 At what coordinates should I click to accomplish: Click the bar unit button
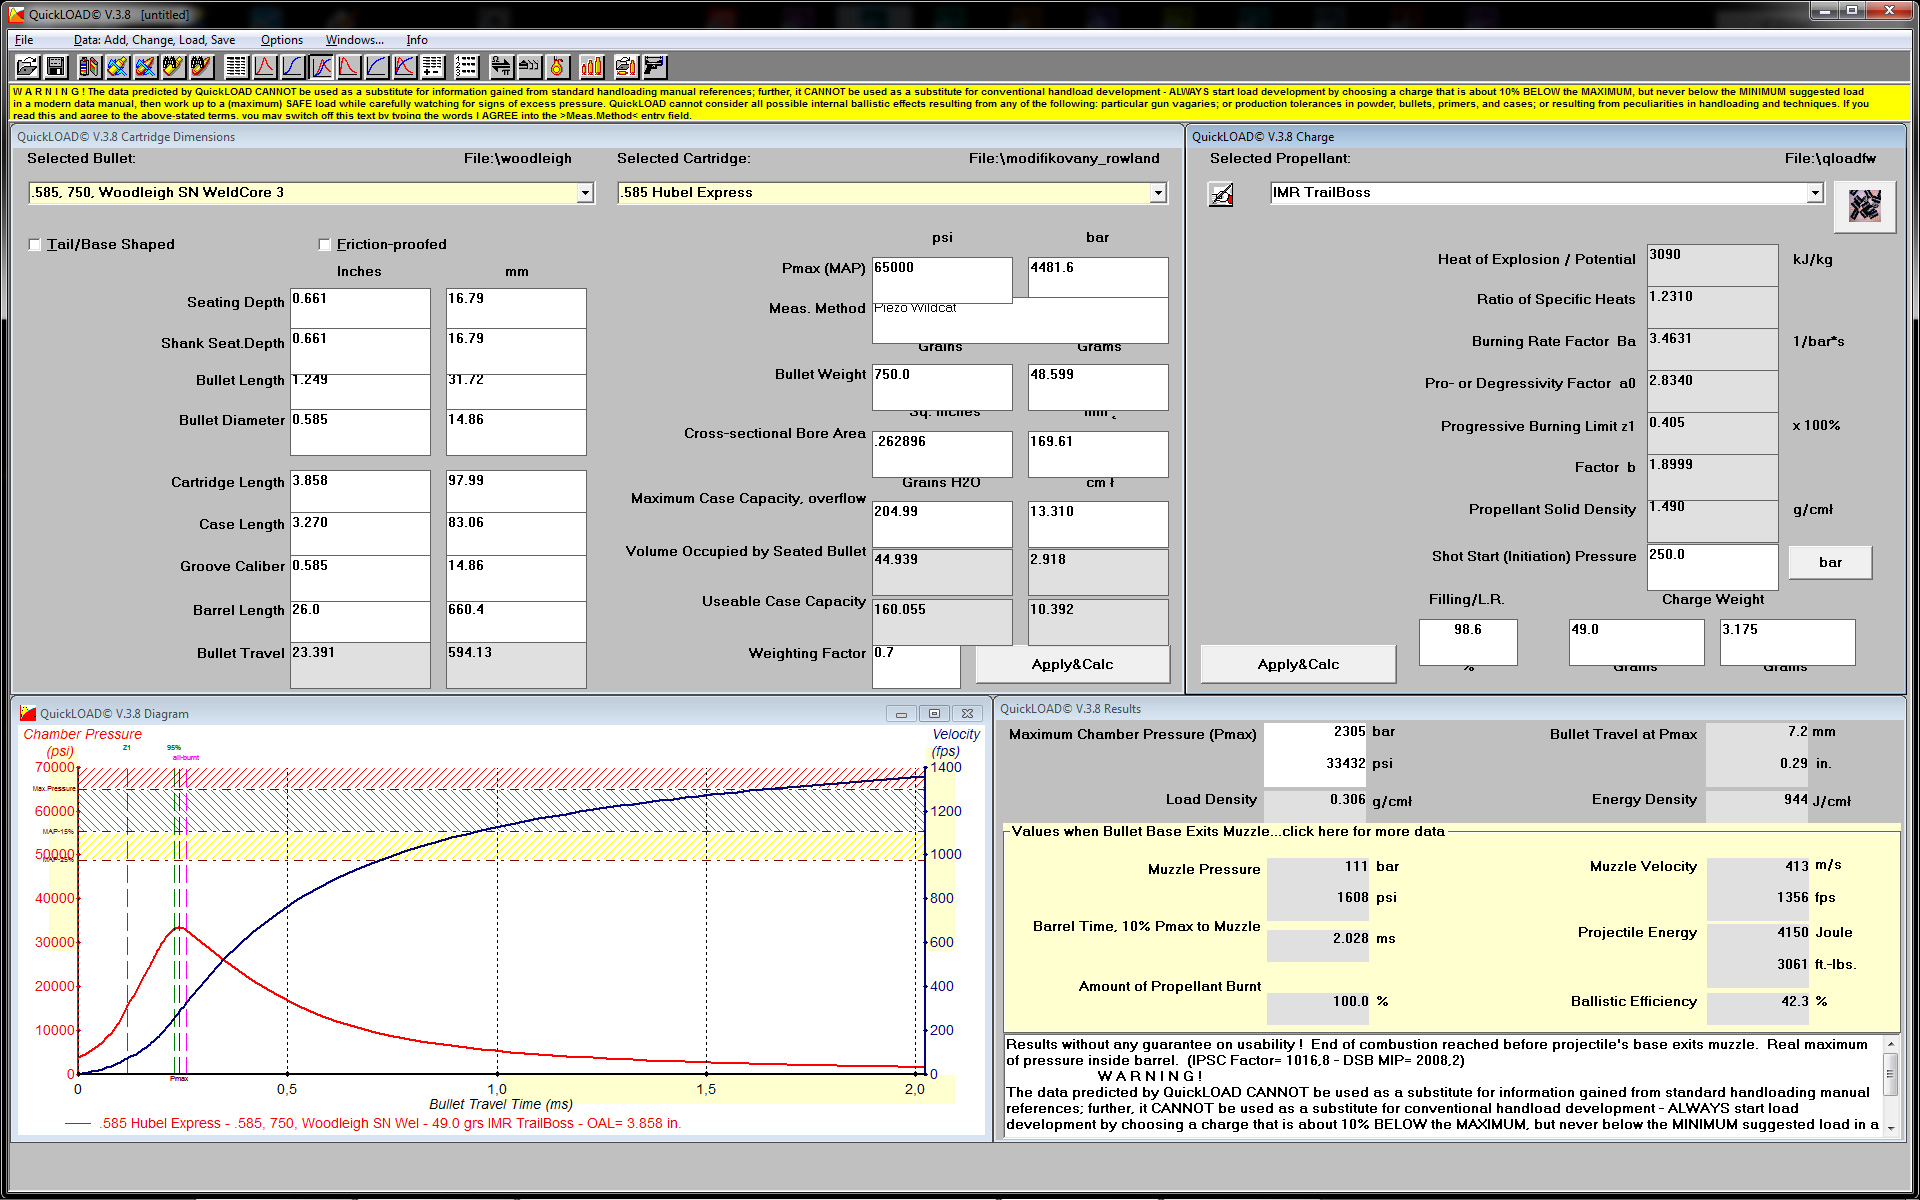1829,562
